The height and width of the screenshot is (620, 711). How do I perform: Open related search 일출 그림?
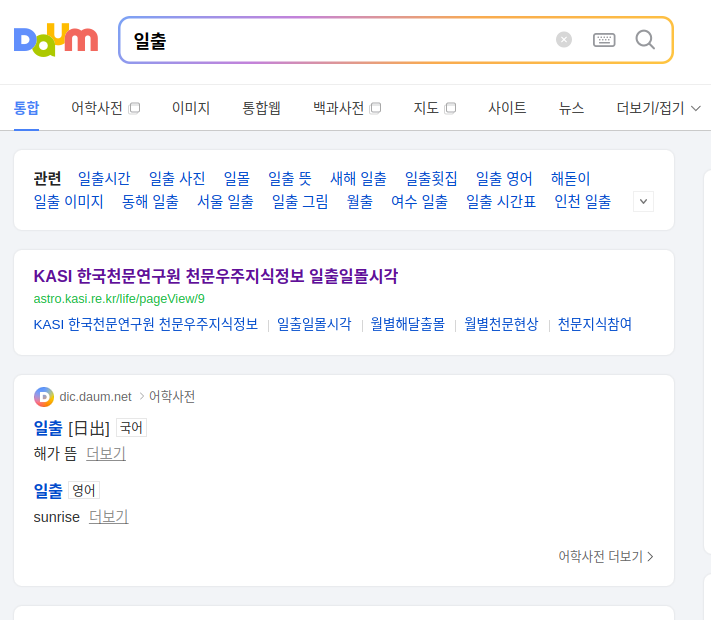(x=300, y=201)
